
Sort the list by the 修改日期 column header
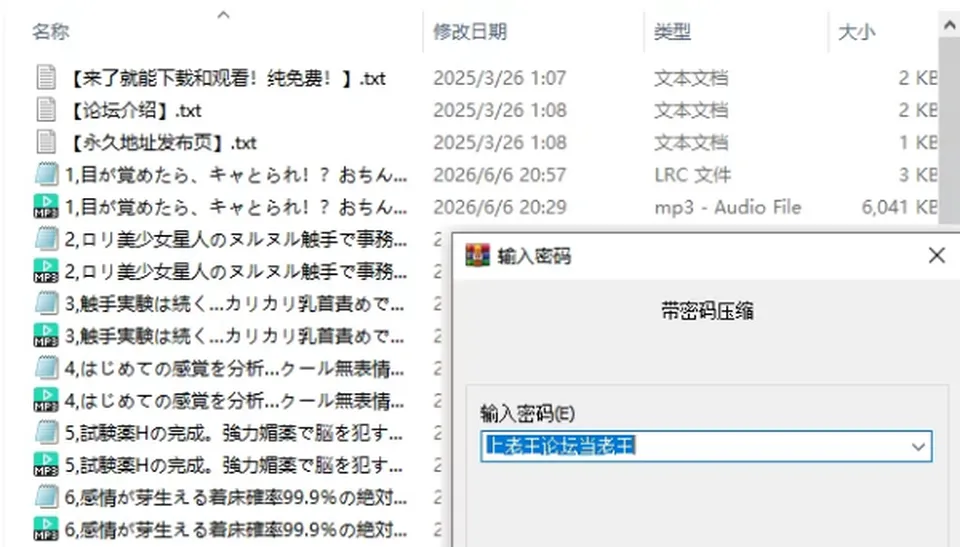coord(470,31)
